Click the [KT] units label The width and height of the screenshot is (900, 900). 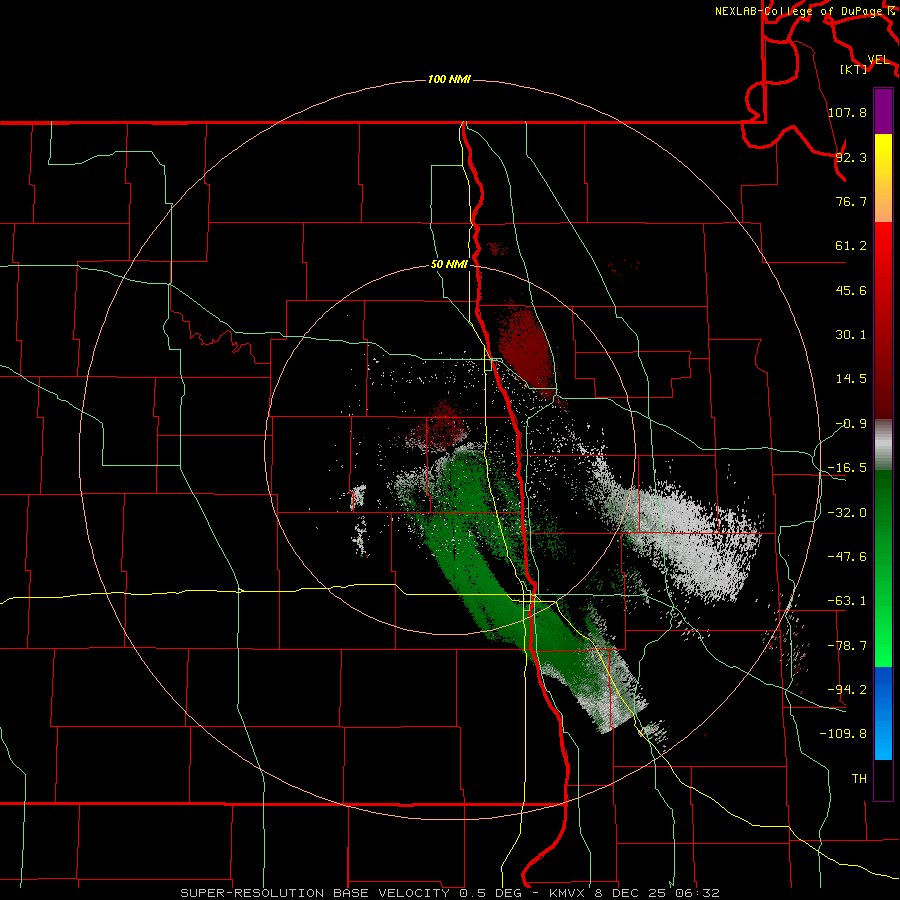(854, 70)
